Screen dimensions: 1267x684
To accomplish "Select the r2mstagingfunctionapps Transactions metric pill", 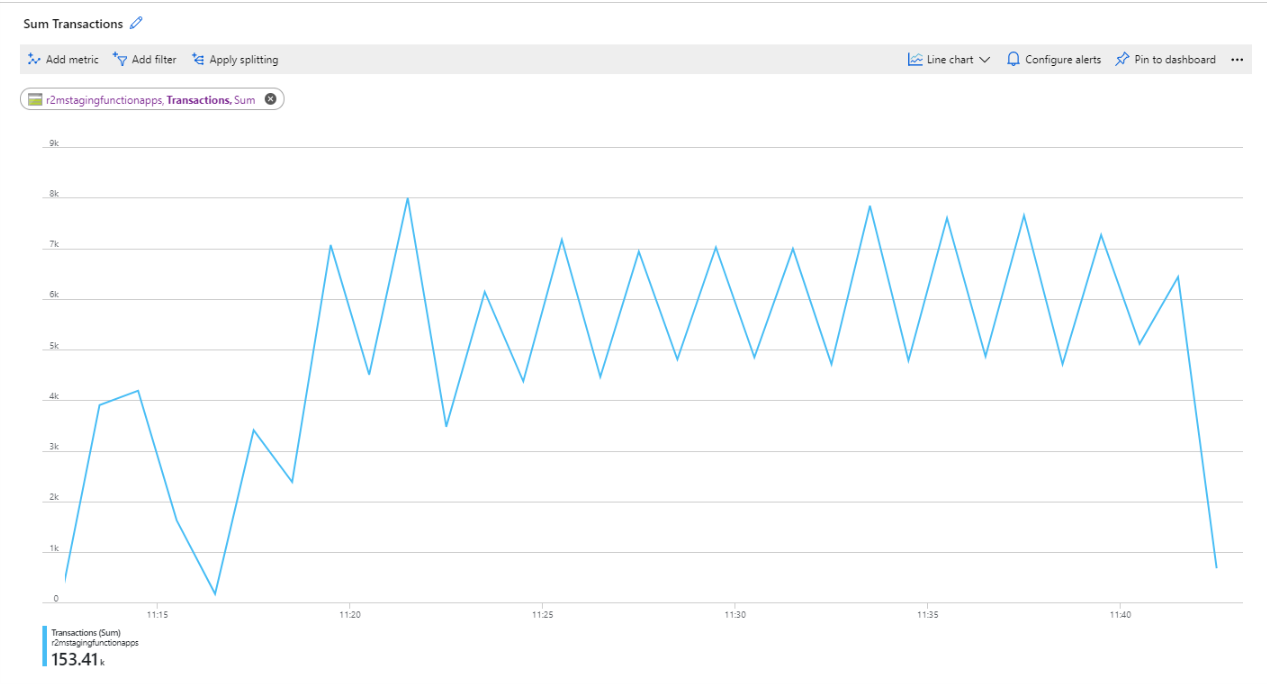I will pyautogui.click(x=152, y=100).
